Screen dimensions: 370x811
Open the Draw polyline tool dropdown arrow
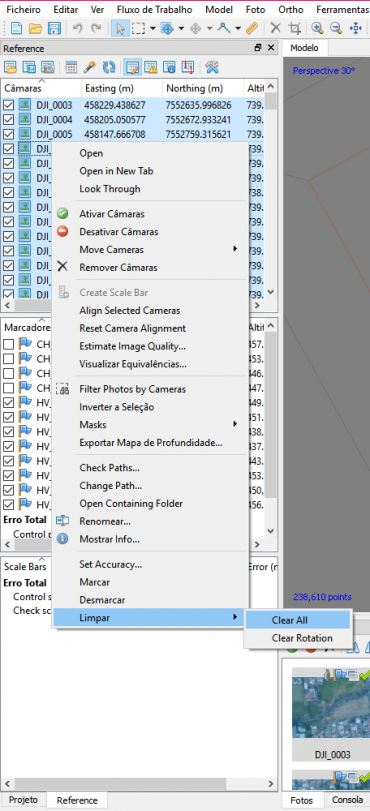238,29
